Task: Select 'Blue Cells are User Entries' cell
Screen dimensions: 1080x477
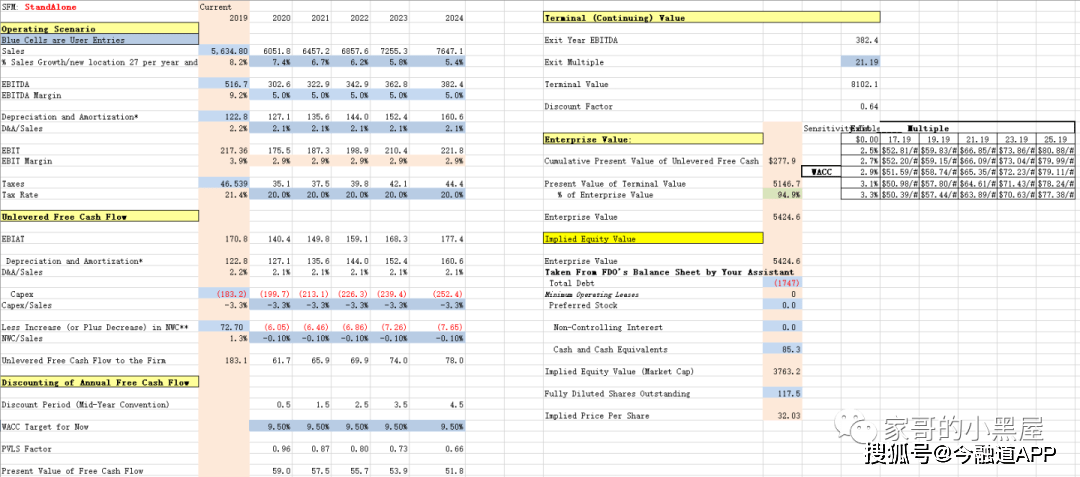Action: point(99,40)
